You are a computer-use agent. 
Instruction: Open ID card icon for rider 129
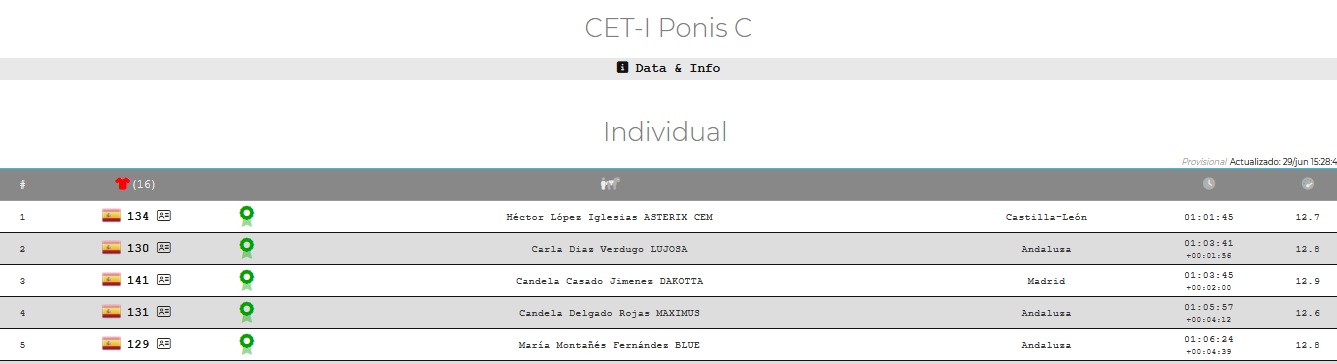tap(164, 344)
